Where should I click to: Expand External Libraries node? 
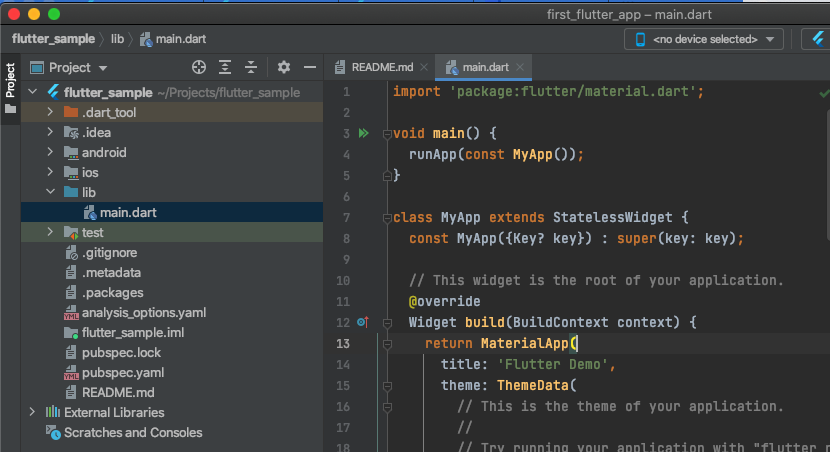[x=32, y=411]
